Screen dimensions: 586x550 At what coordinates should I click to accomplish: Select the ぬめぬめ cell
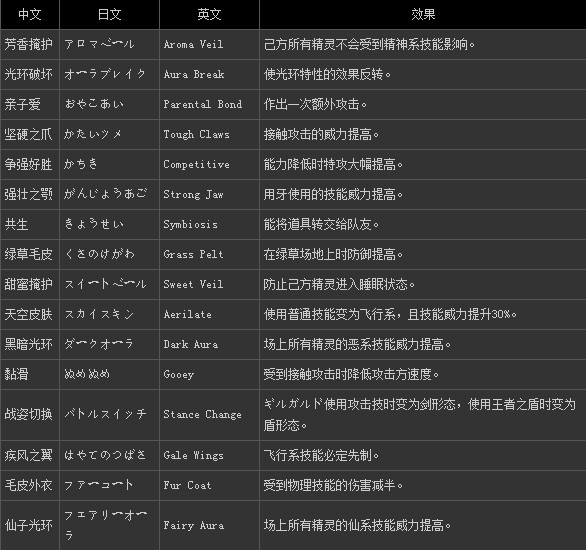point(110,374)
